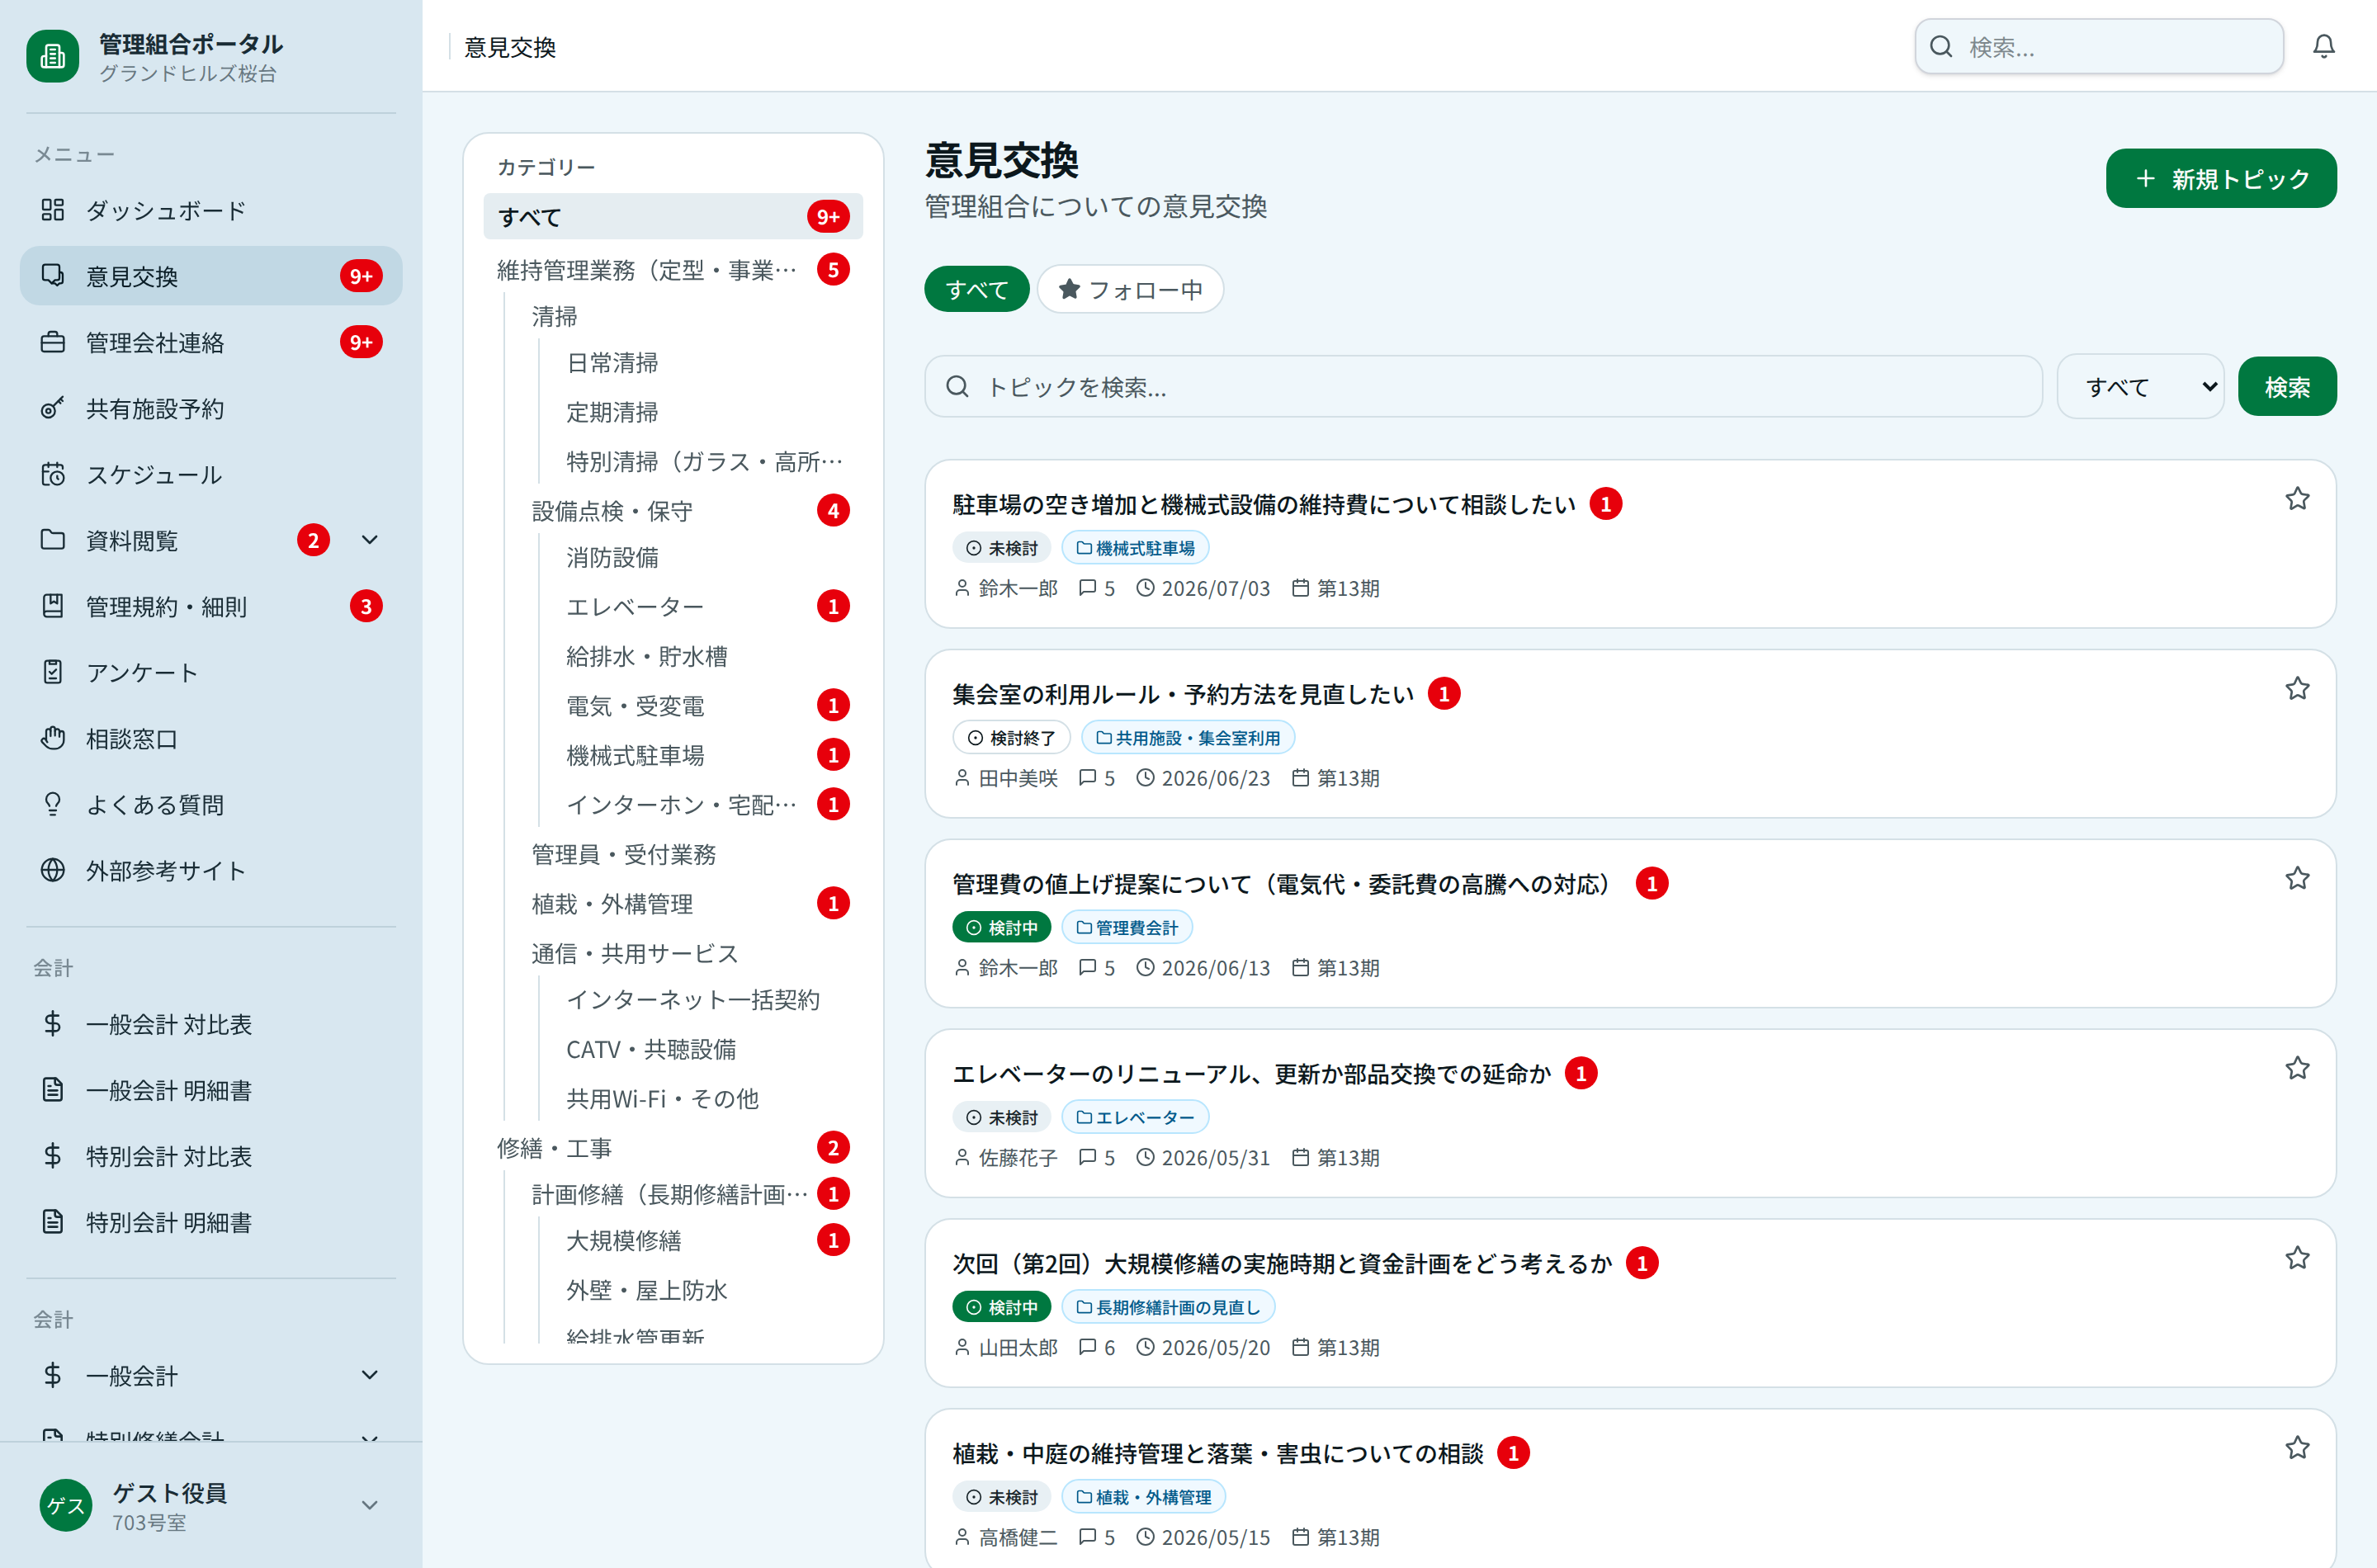Select 大規模修繕 subcategory
The height and width of the screenshot is (1568, 2377).
(707, 1240)
